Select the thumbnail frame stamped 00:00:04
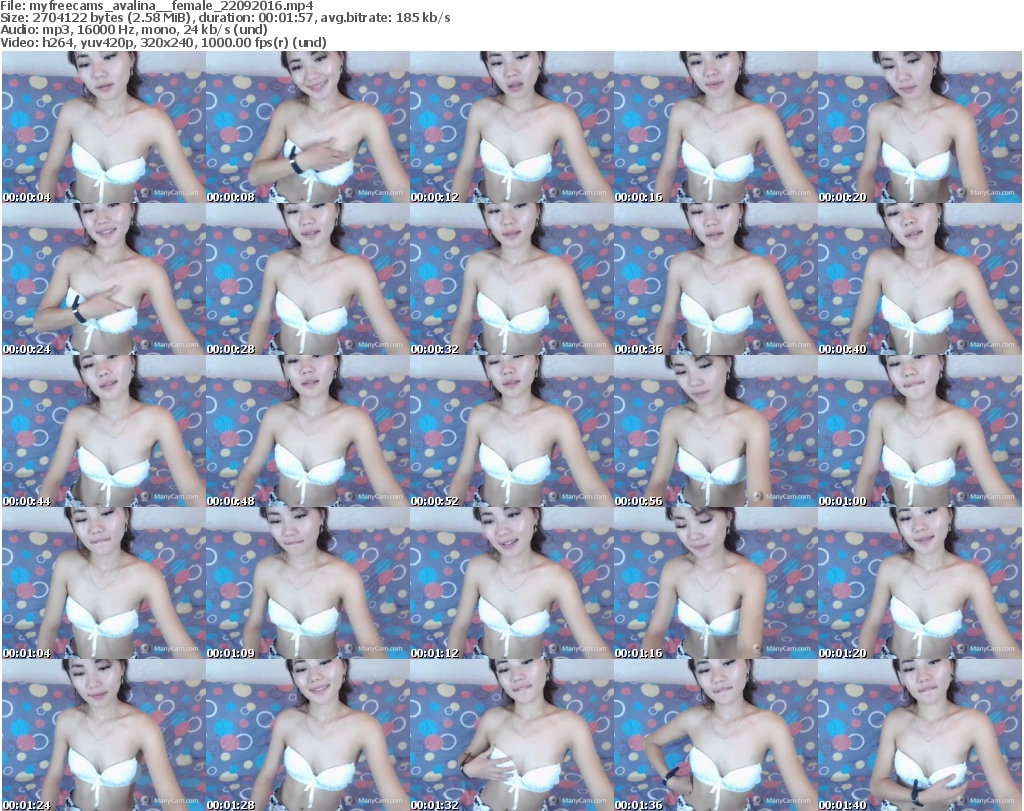This screenshot has height=811, width=1024. tap(104, 127)
